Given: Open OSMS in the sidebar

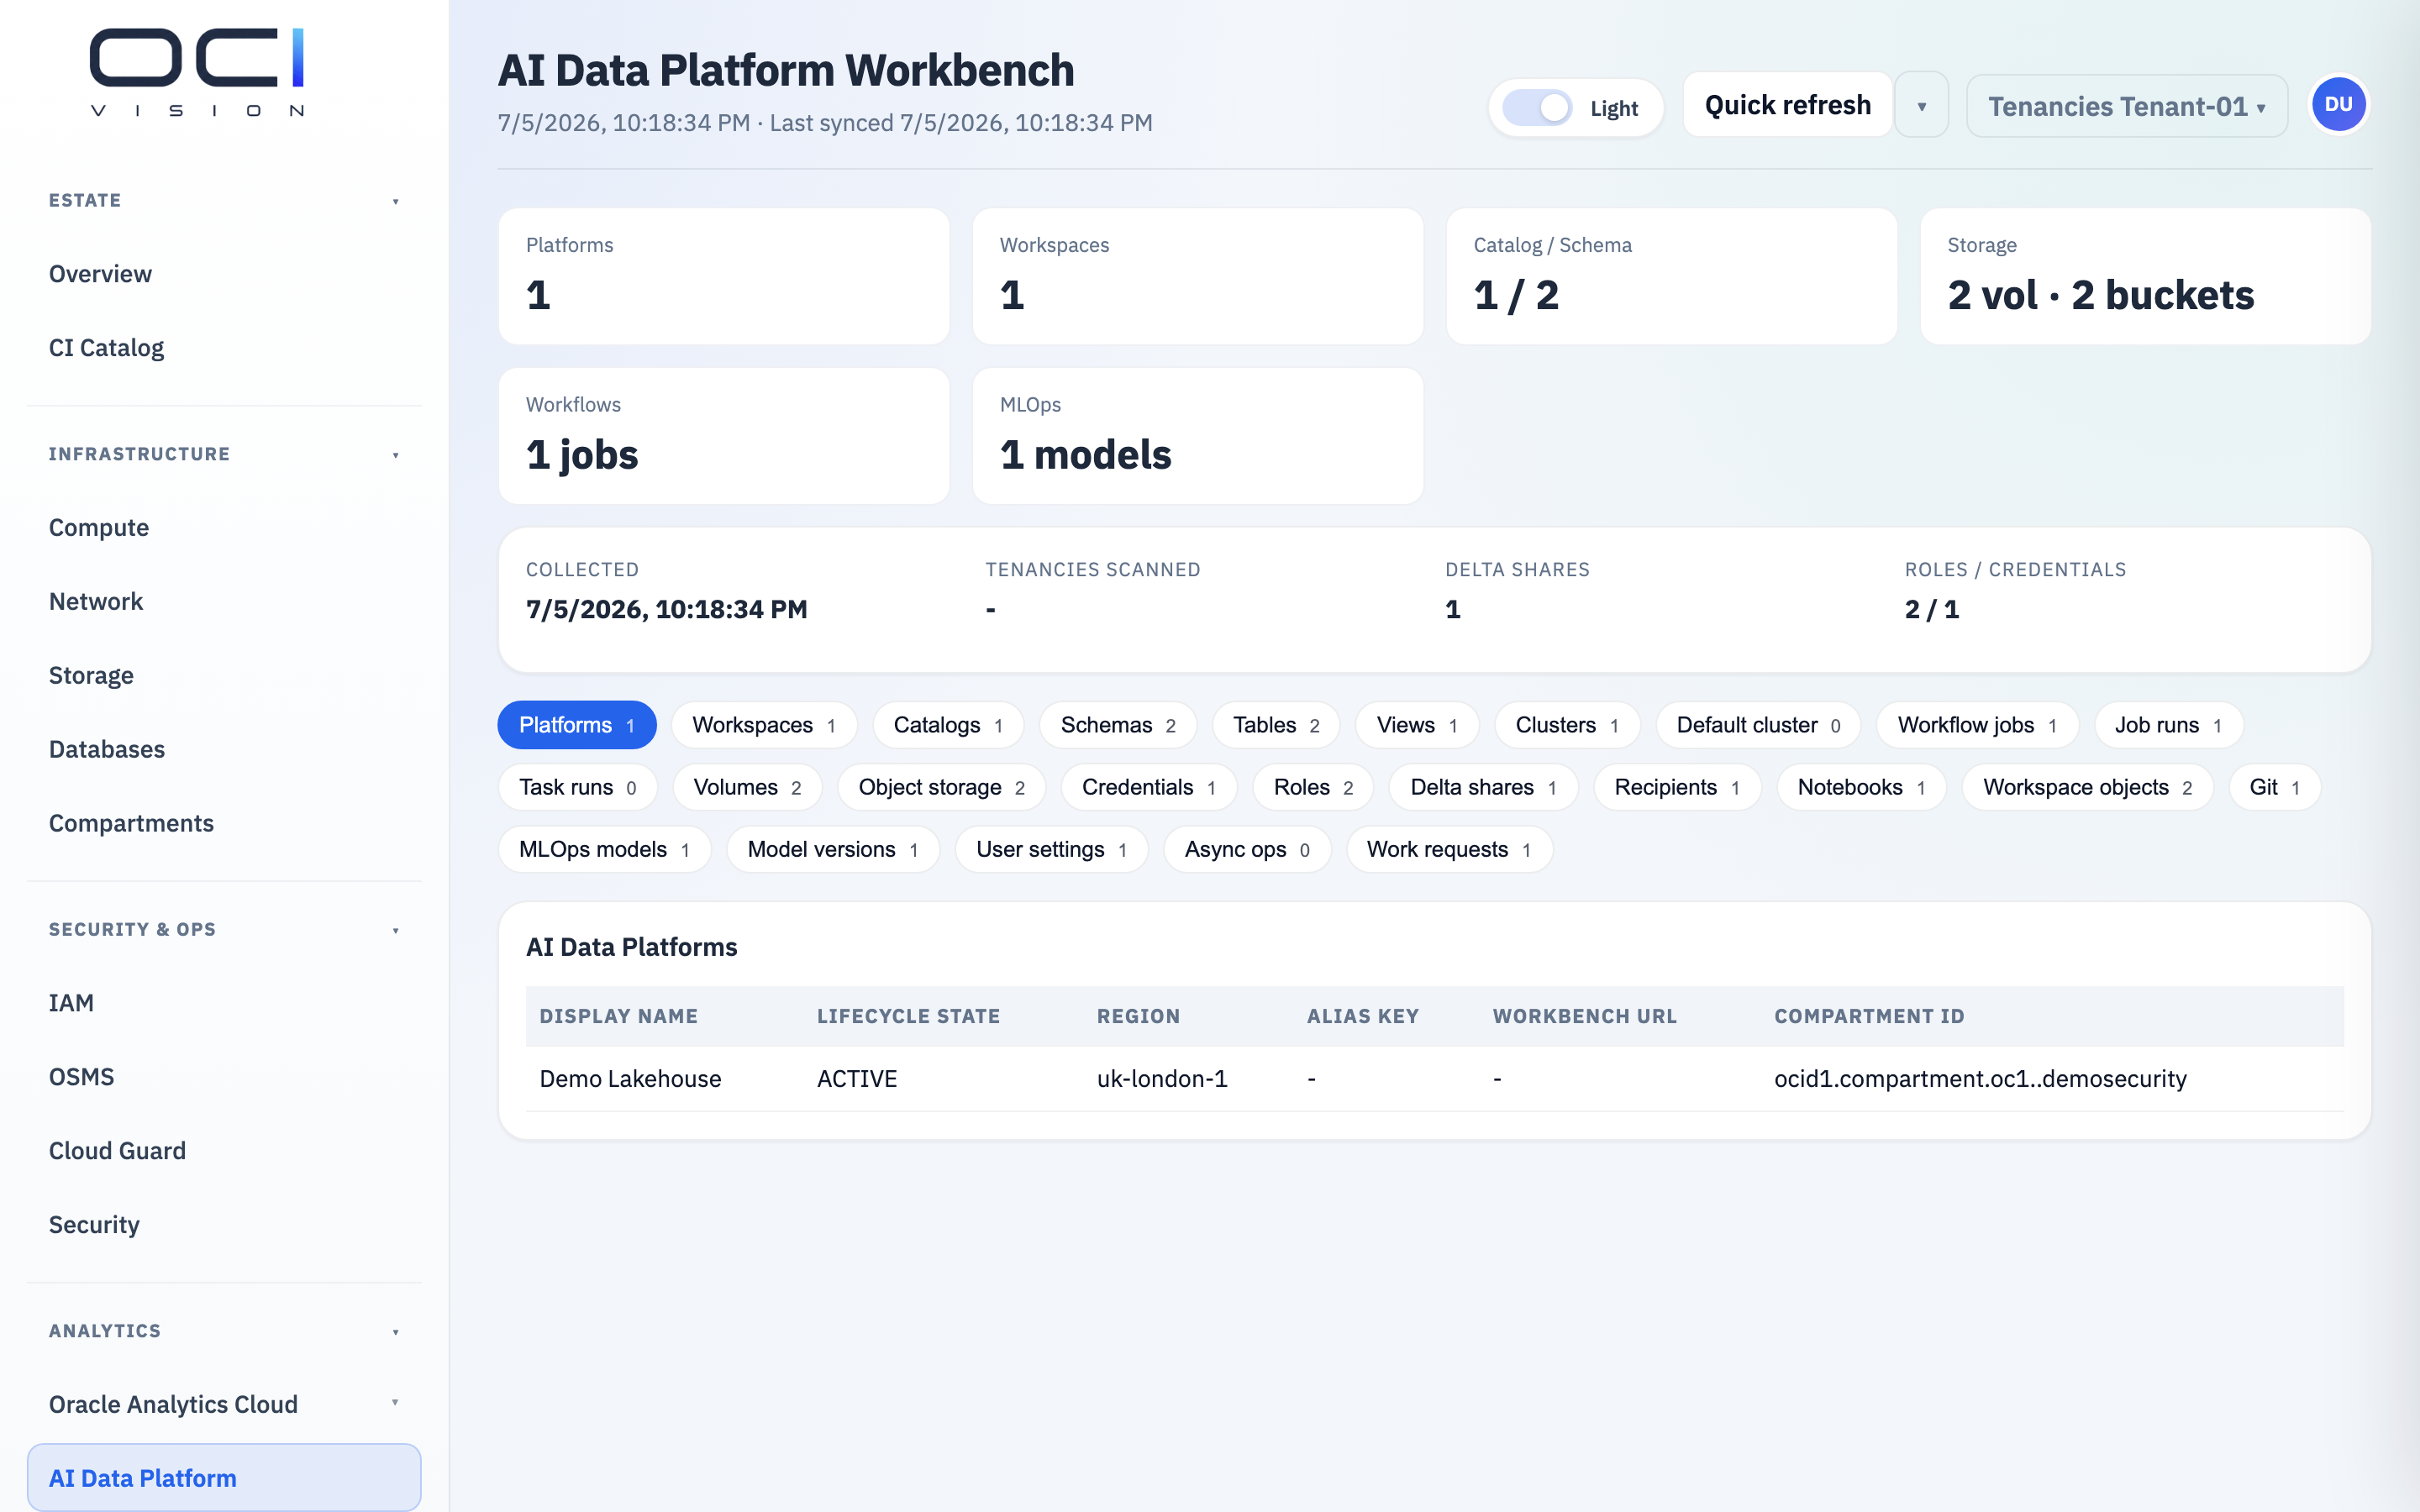Looking at the screenshot, I should [x=224, y=1077].
